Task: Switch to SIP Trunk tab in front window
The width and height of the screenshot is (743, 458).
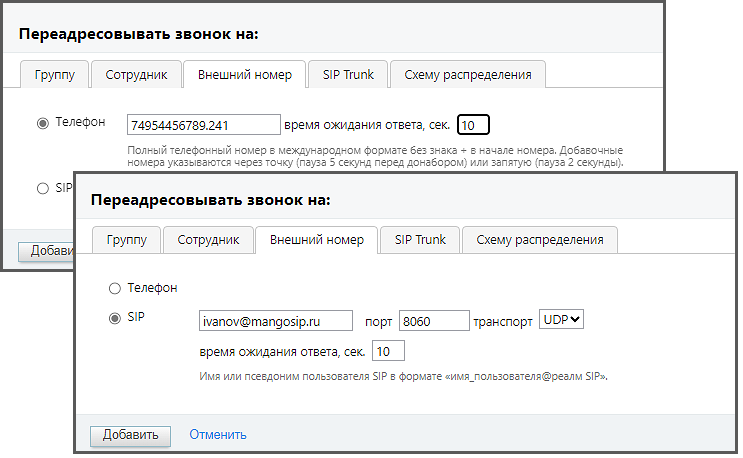Action: pyautogui.click(x=420, y=240)
